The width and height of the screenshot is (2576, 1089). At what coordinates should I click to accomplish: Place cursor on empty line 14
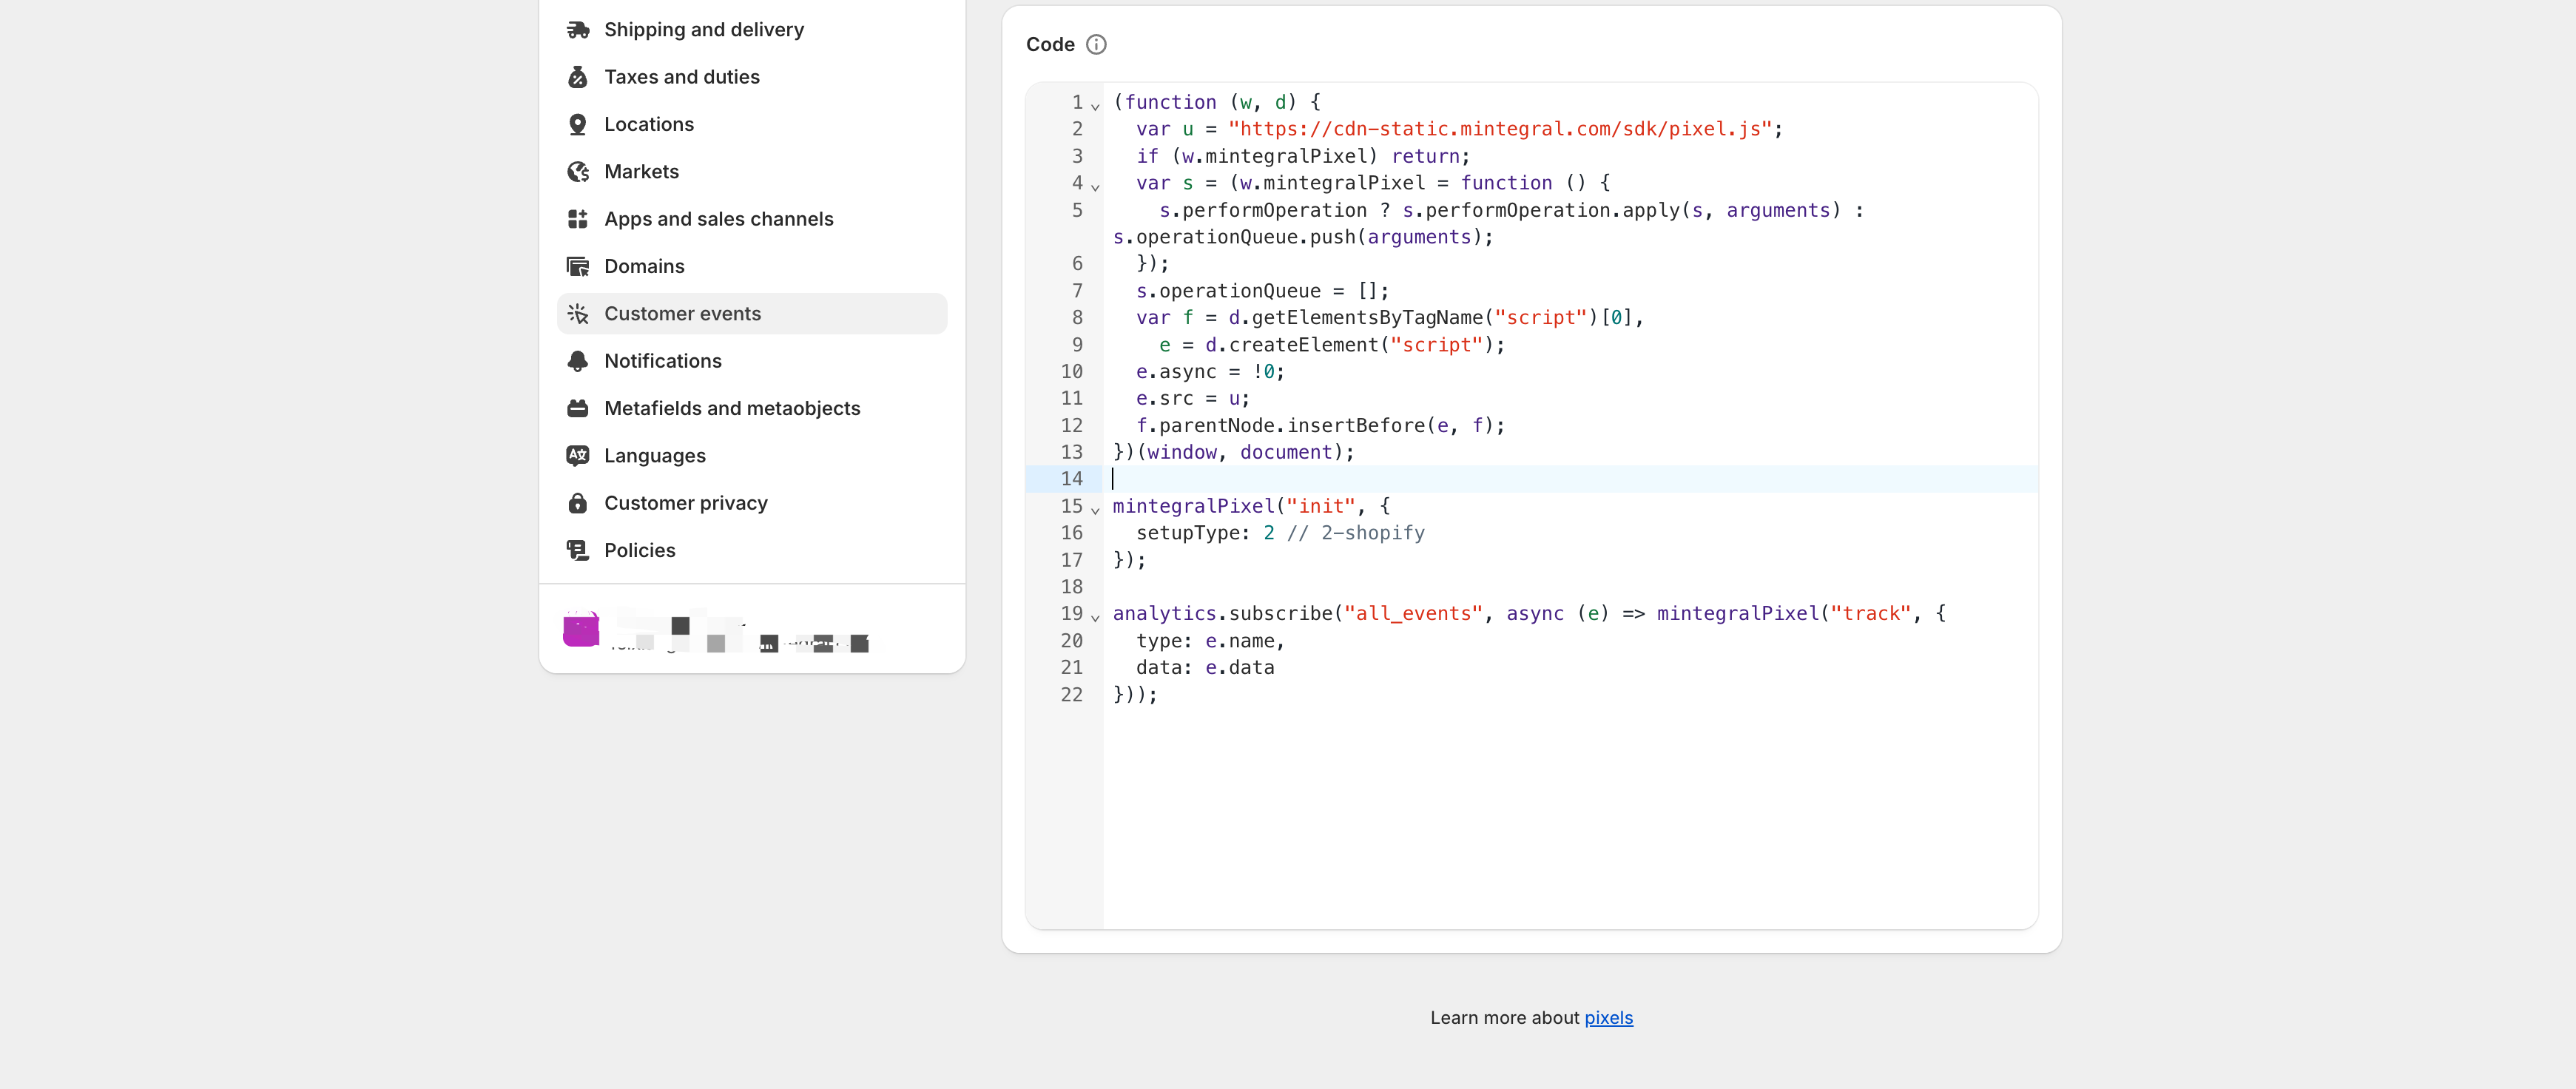click(x=1300, y=479)
